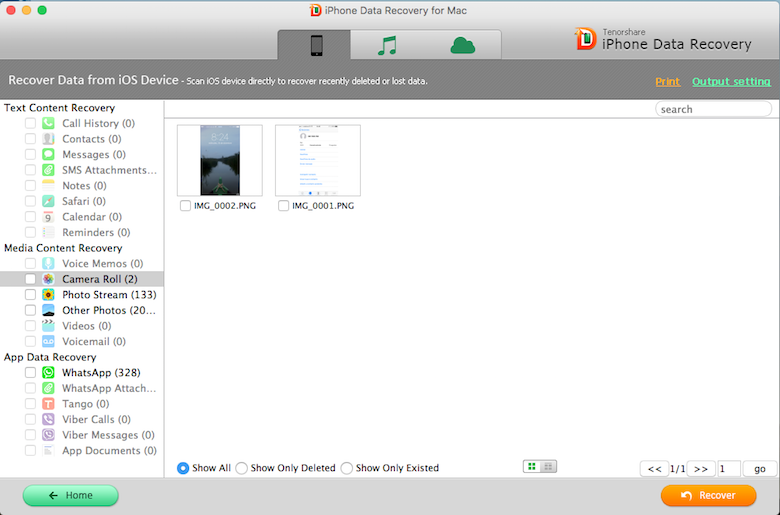Click the Safari compass icon
This screenshot has width=780, height=515.
click(48, 201)
